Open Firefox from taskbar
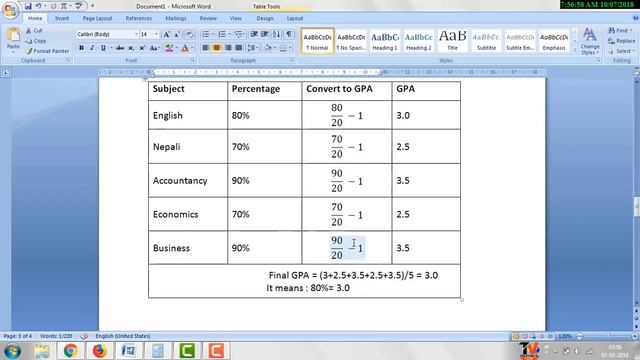This screenshot has height=360, width=640. pos(99,351)
